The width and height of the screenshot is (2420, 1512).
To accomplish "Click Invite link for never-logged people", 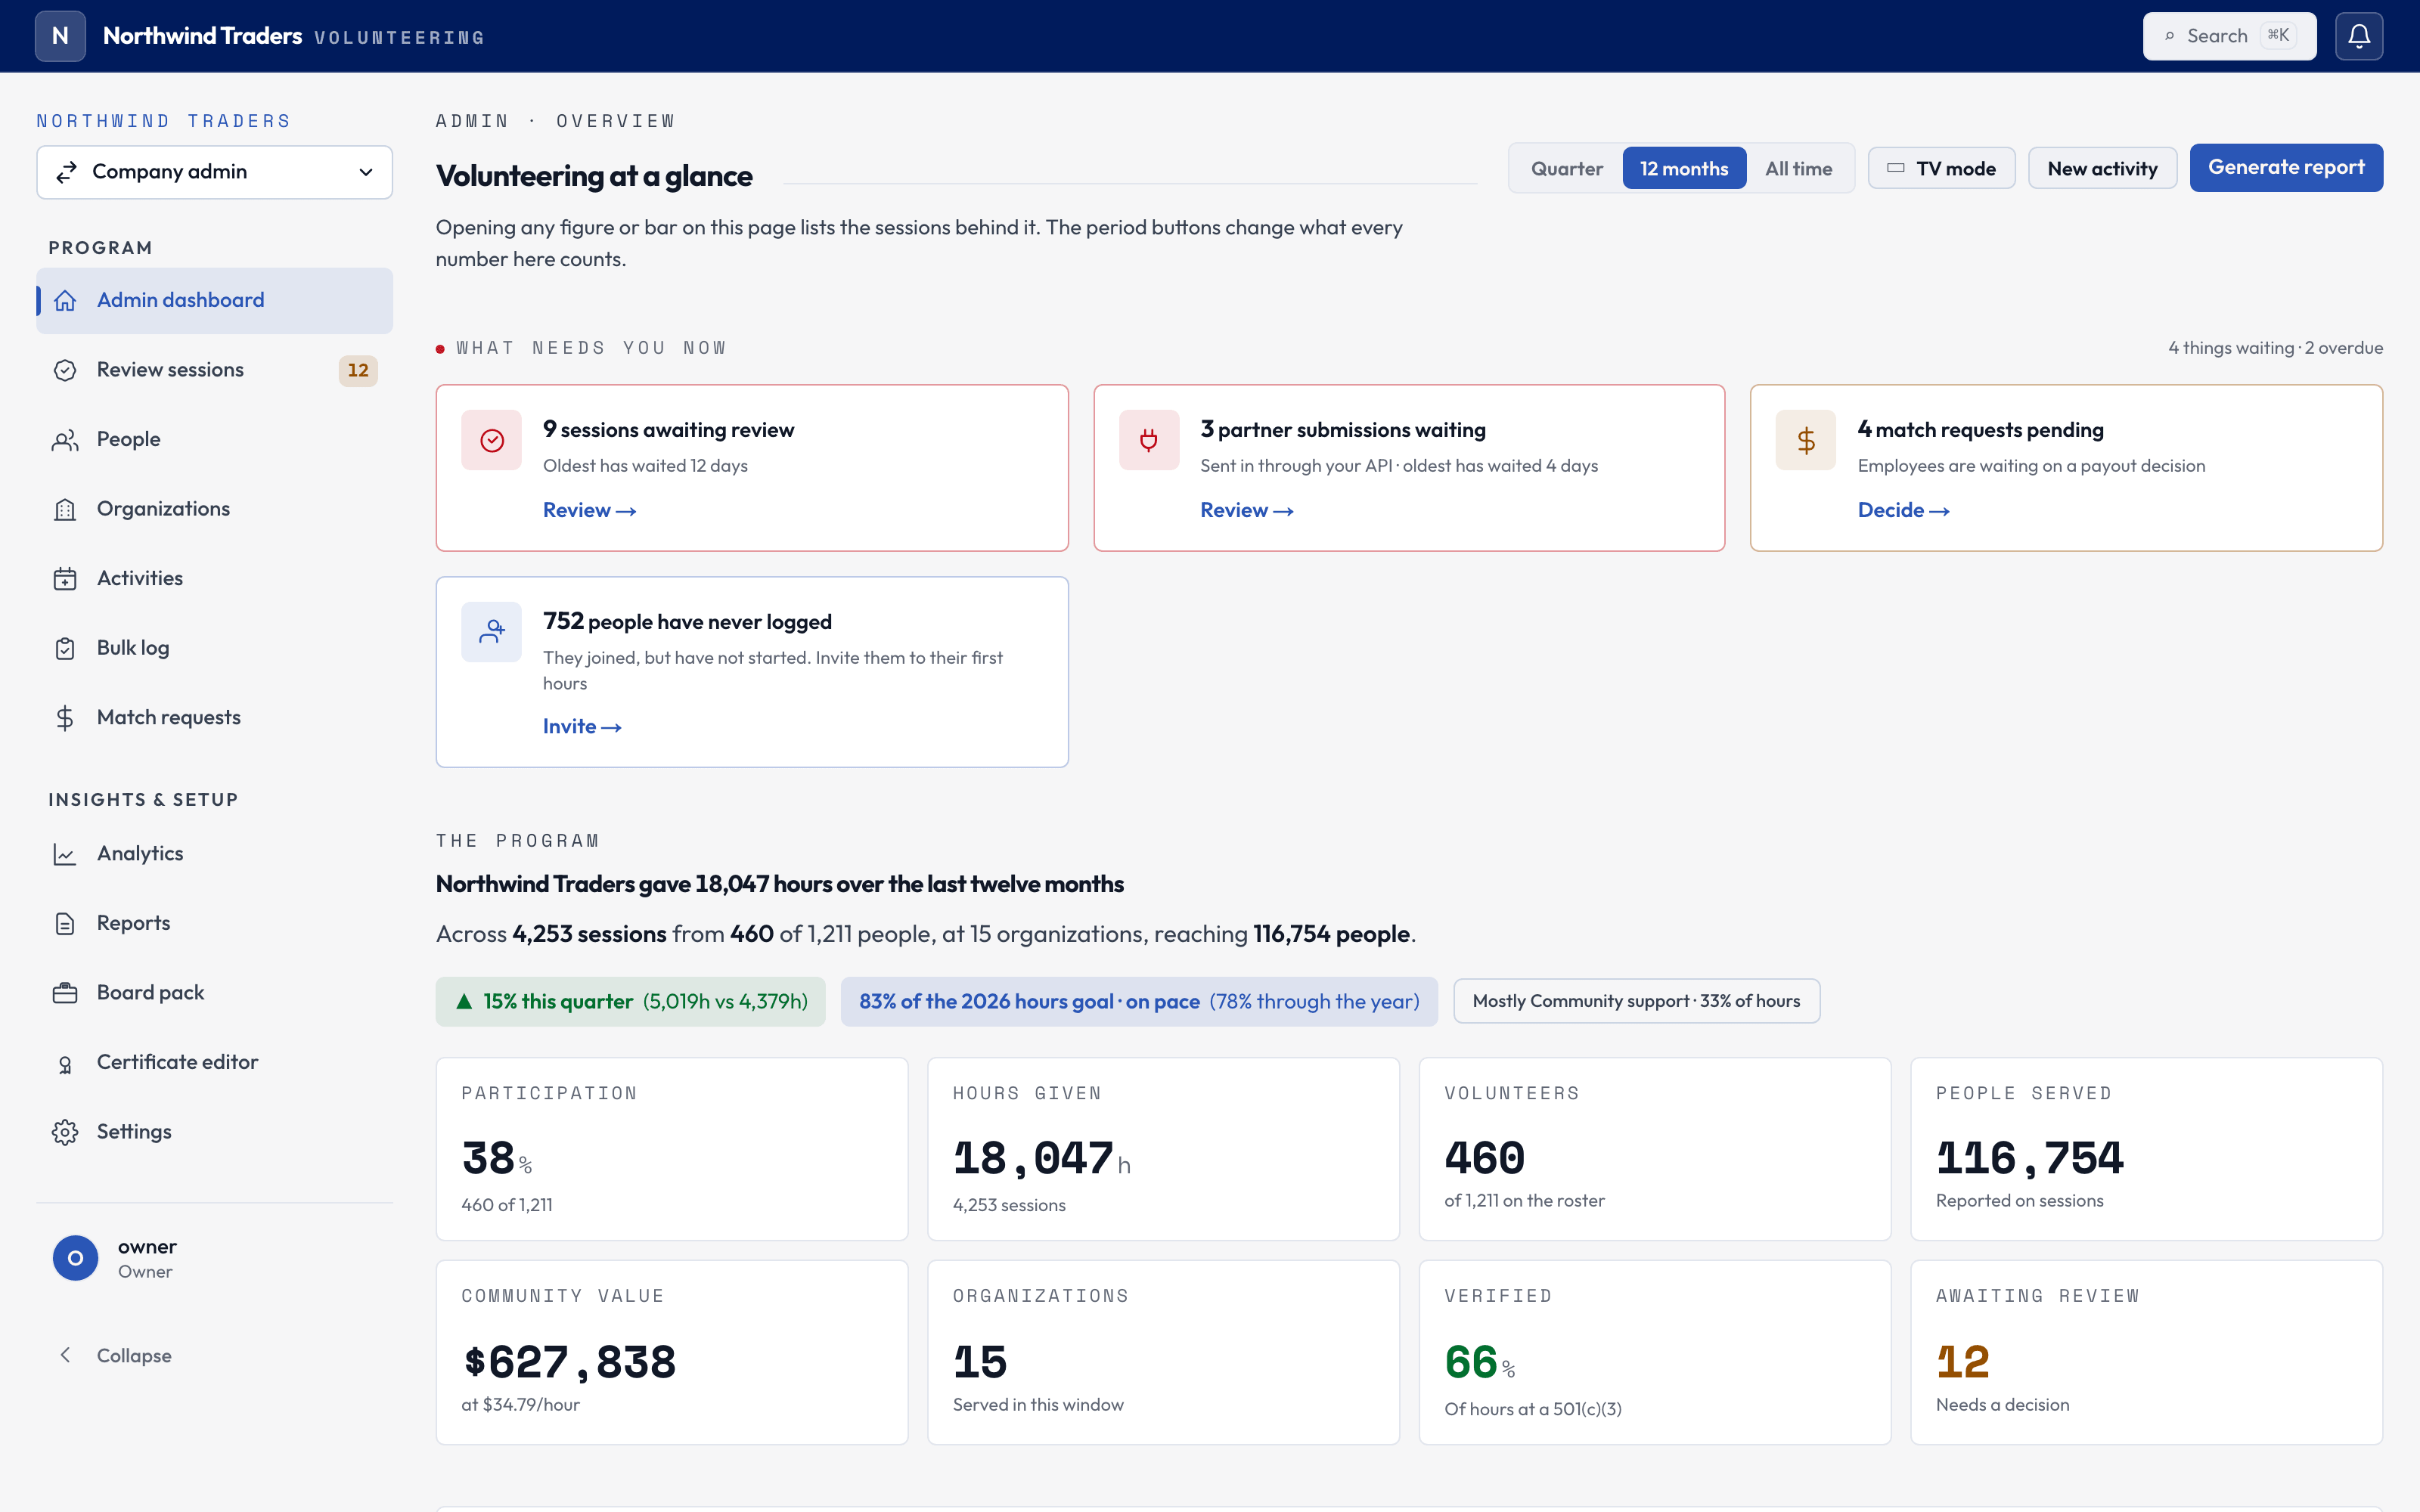I will 582,726.
